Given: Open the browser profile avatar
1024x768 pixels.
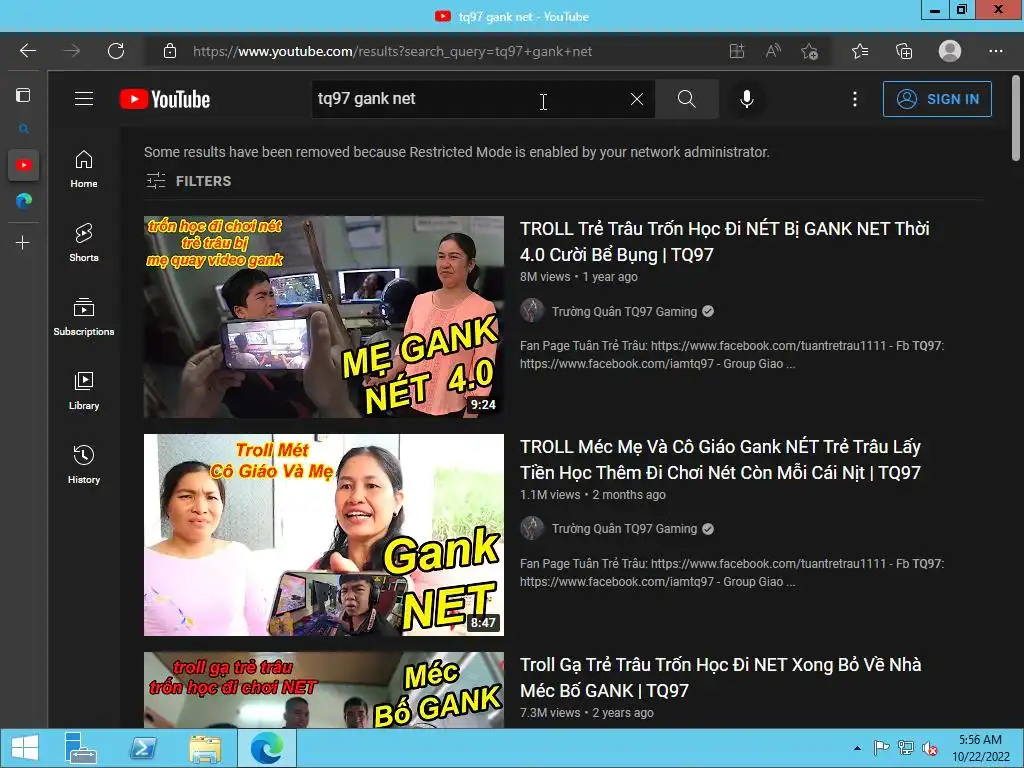Looking at the screenshot, I should point(950,51).
